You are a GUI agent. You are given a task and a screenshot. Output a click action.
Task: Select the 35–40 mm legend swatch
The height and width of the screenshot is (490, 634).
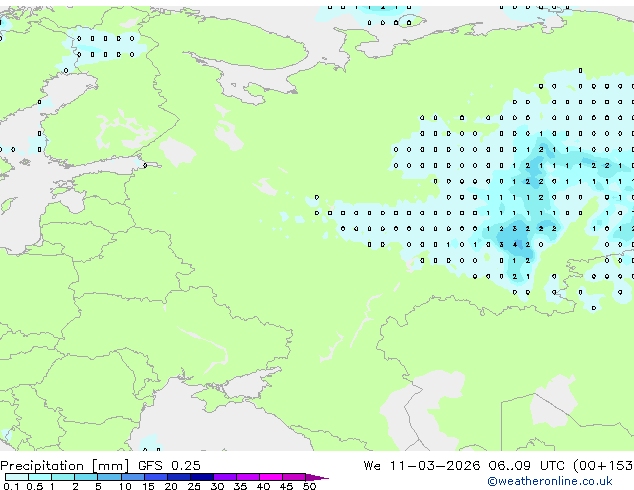[x=247, y=477]
